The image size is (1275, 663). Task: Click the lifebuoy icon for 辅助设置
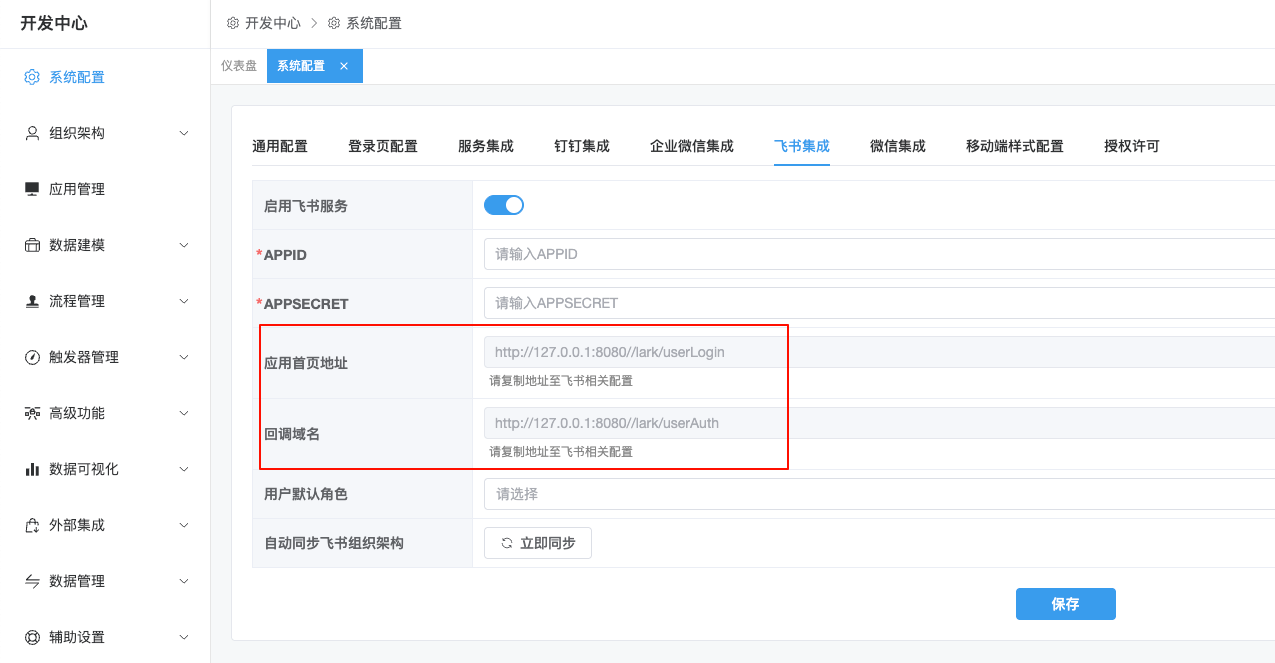pos(32,637)
